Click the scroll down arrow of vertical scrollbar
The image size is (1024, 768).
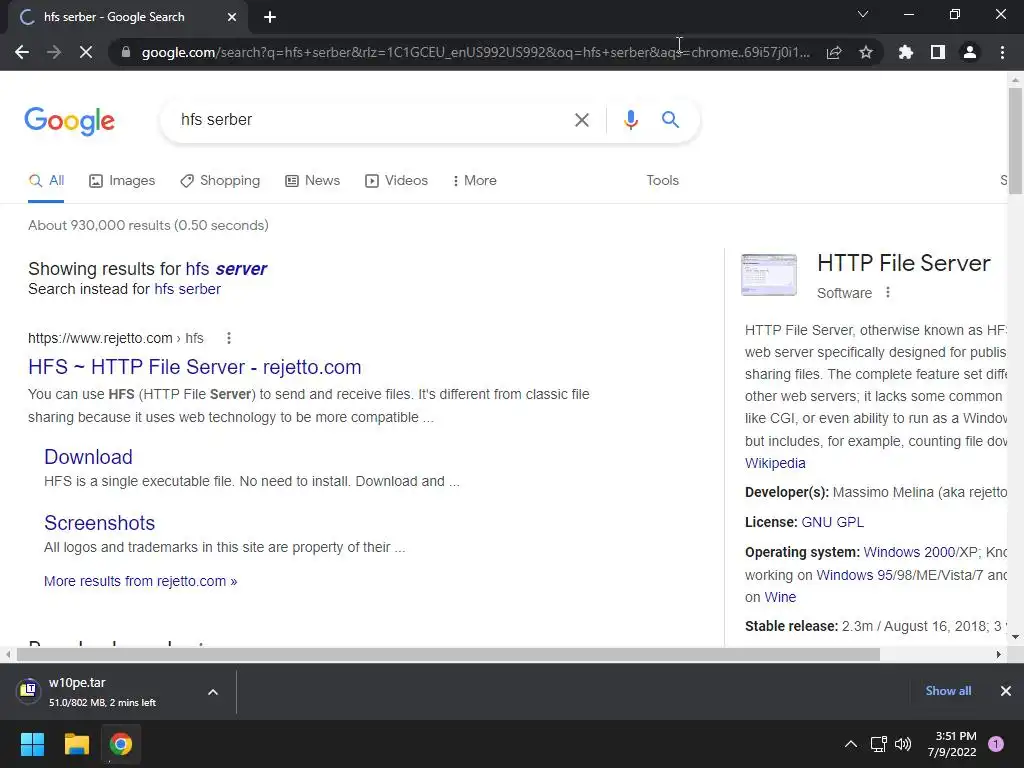[1015, 637]
